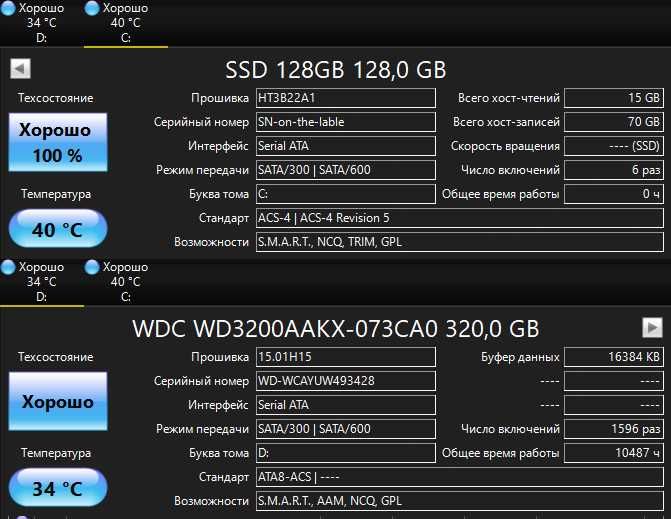Click the 40 °C temperature button in the SSD panel

pos(58,229)
